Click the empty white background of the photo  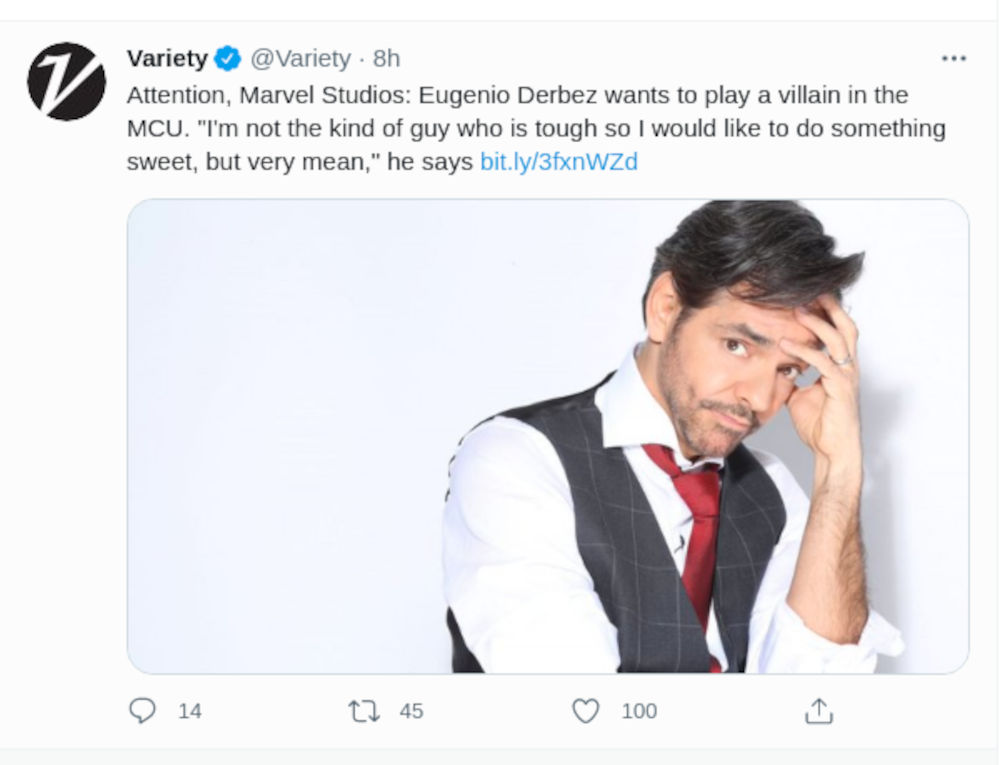[300, 420]
